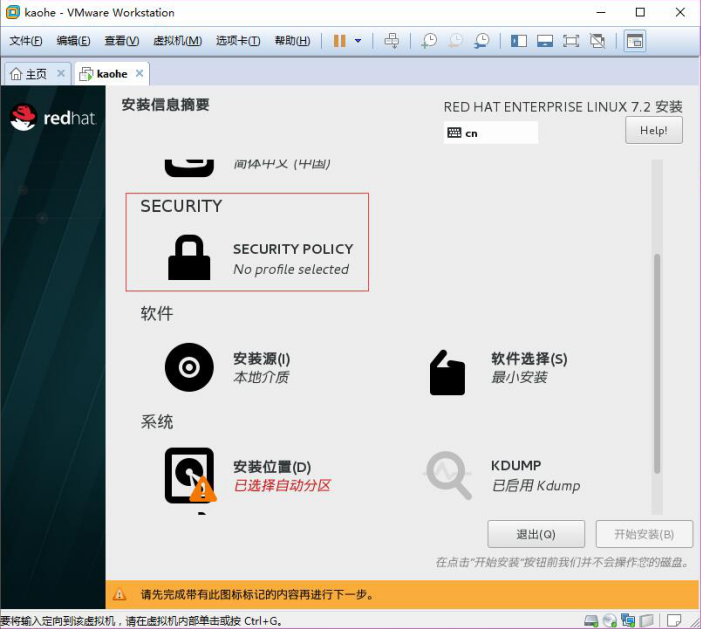Click the sound card status bar icon
Image resolution: width=701 pixels, height=629 pixels.
pyautogui.click(x=646, y=620)
